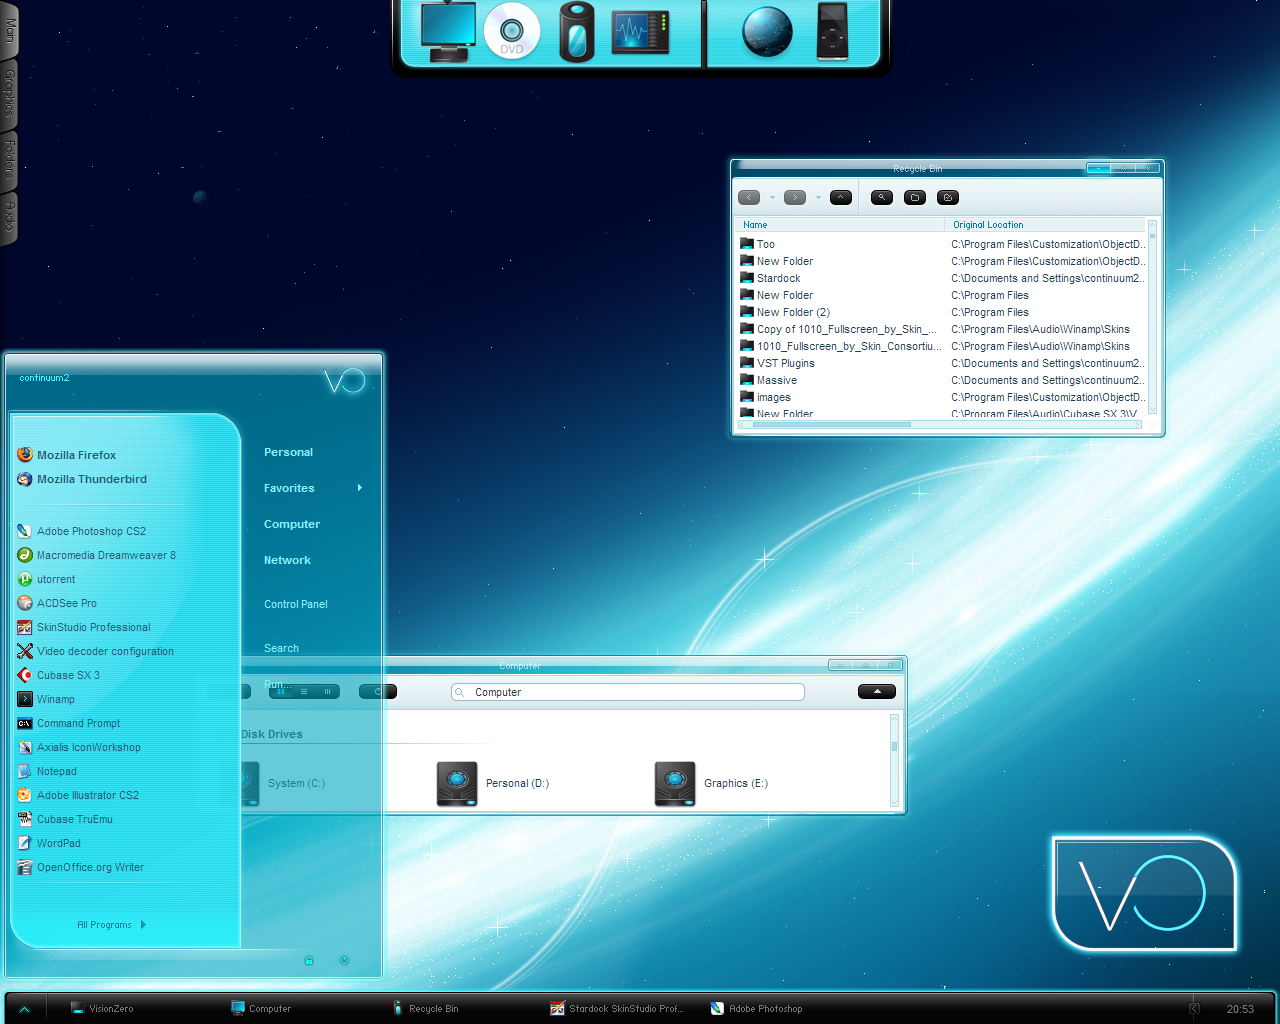Open the recycle bin canister dock icon
1280x1024 pixels.
click(576, 32)
